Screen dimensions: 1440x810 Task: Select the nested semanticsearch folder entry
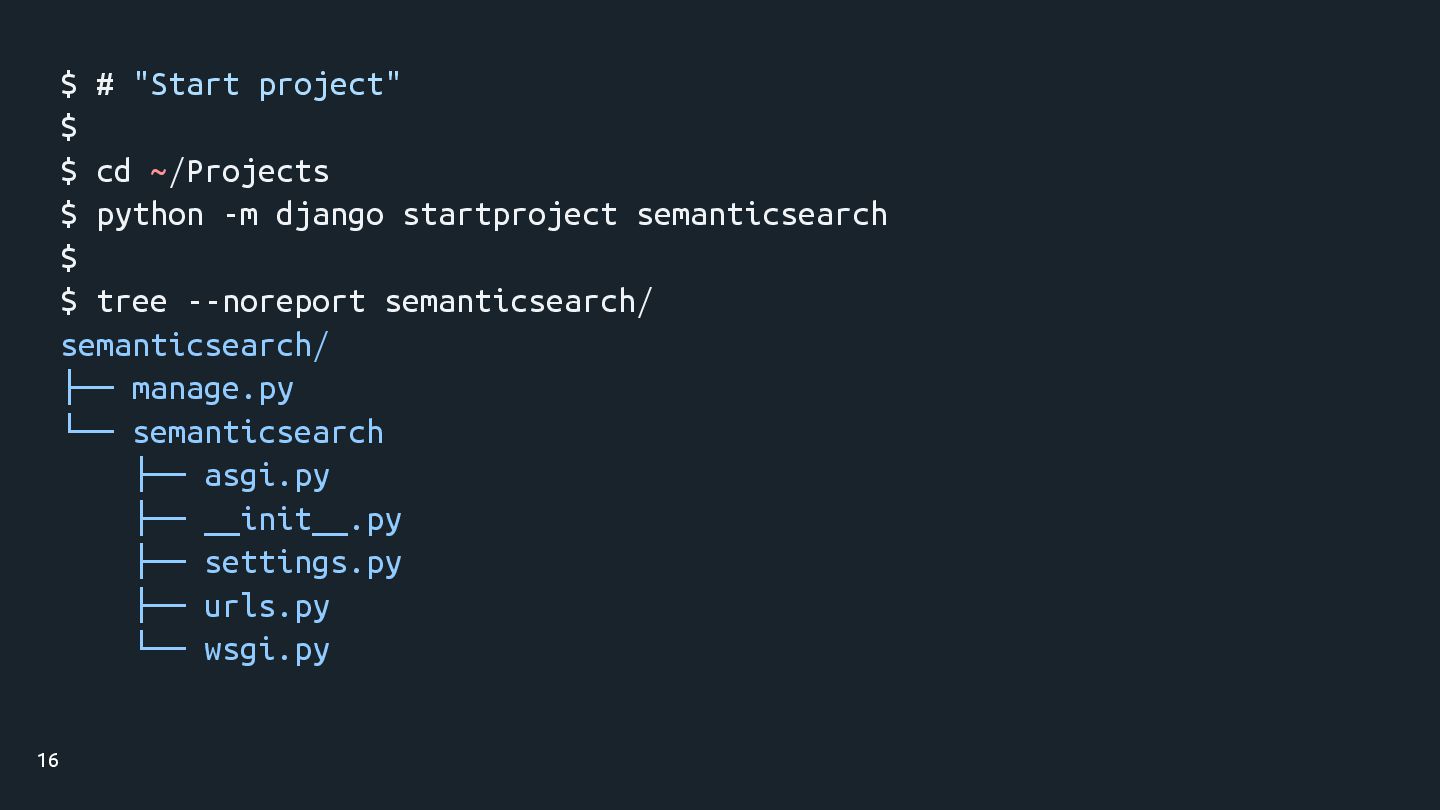(x=258, y=432)
